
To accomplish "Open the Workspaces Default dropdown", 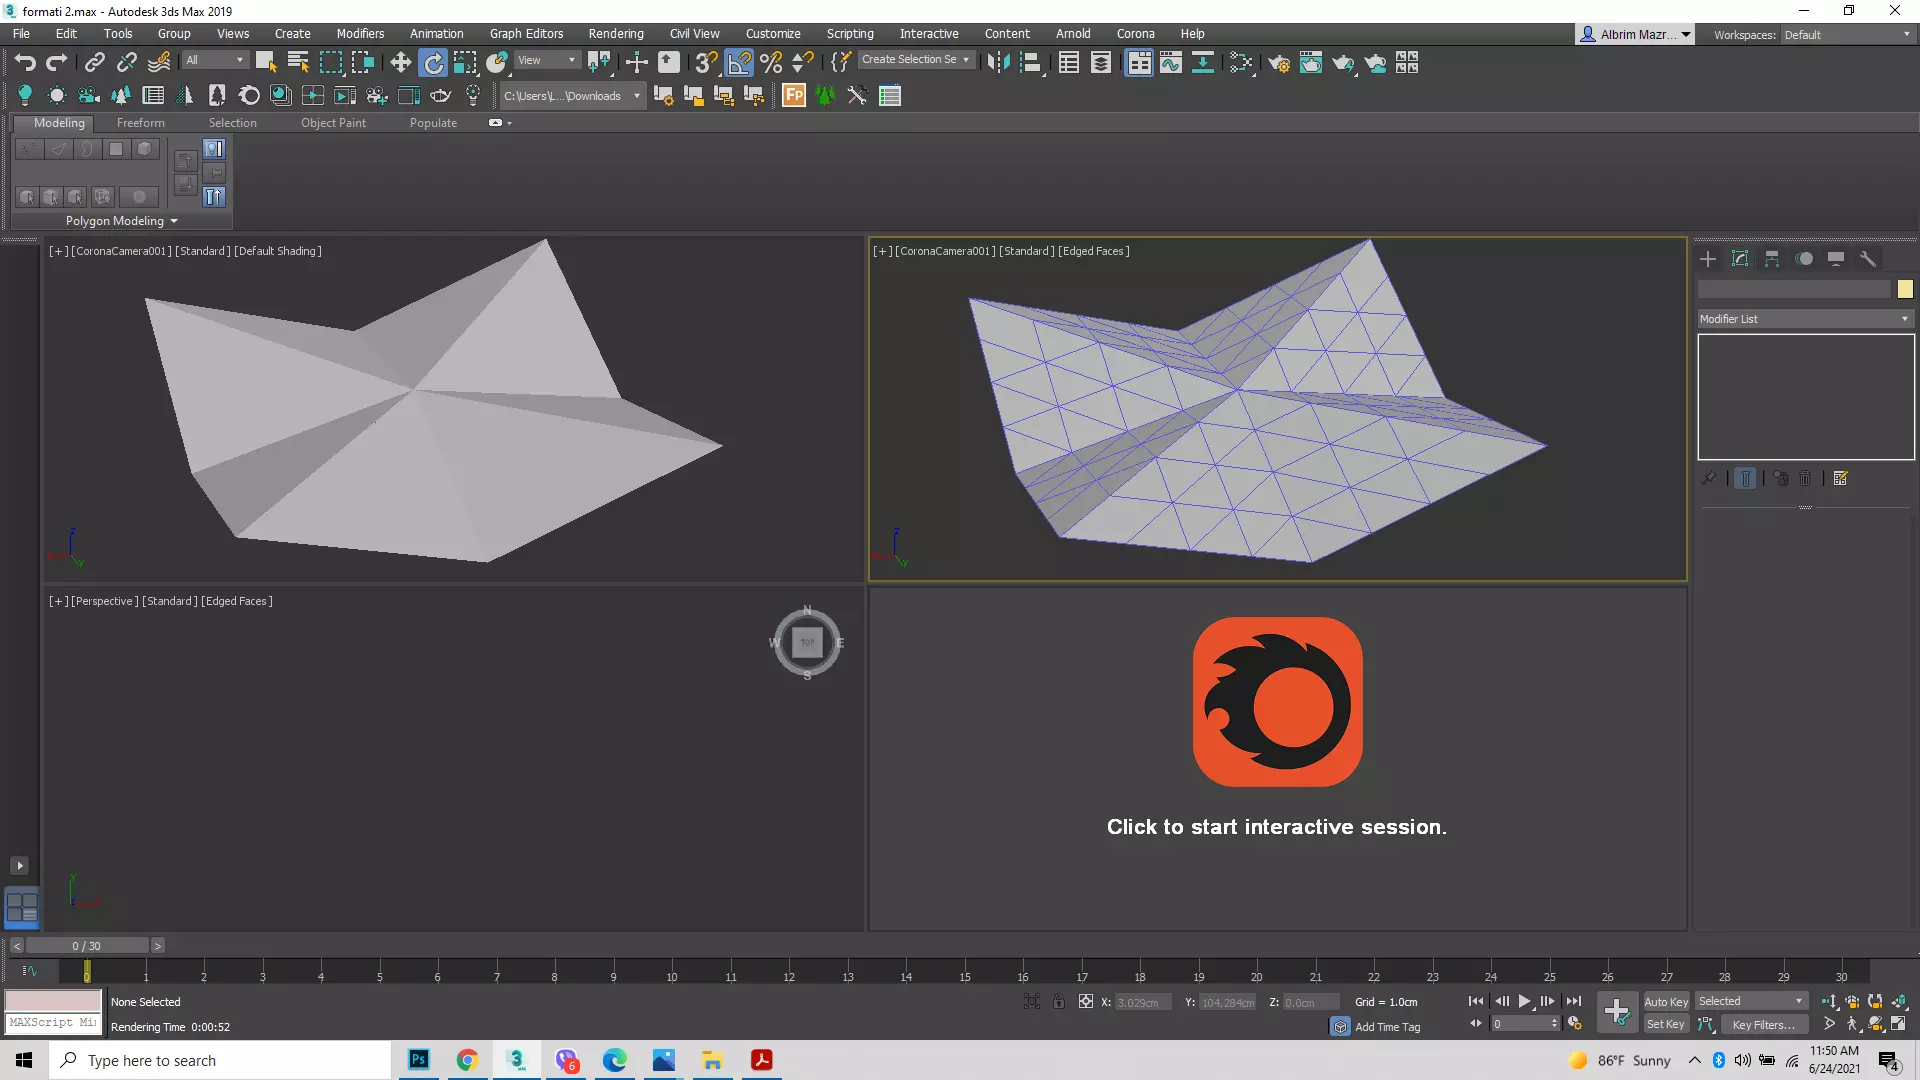I will [x=1847, y=35].
